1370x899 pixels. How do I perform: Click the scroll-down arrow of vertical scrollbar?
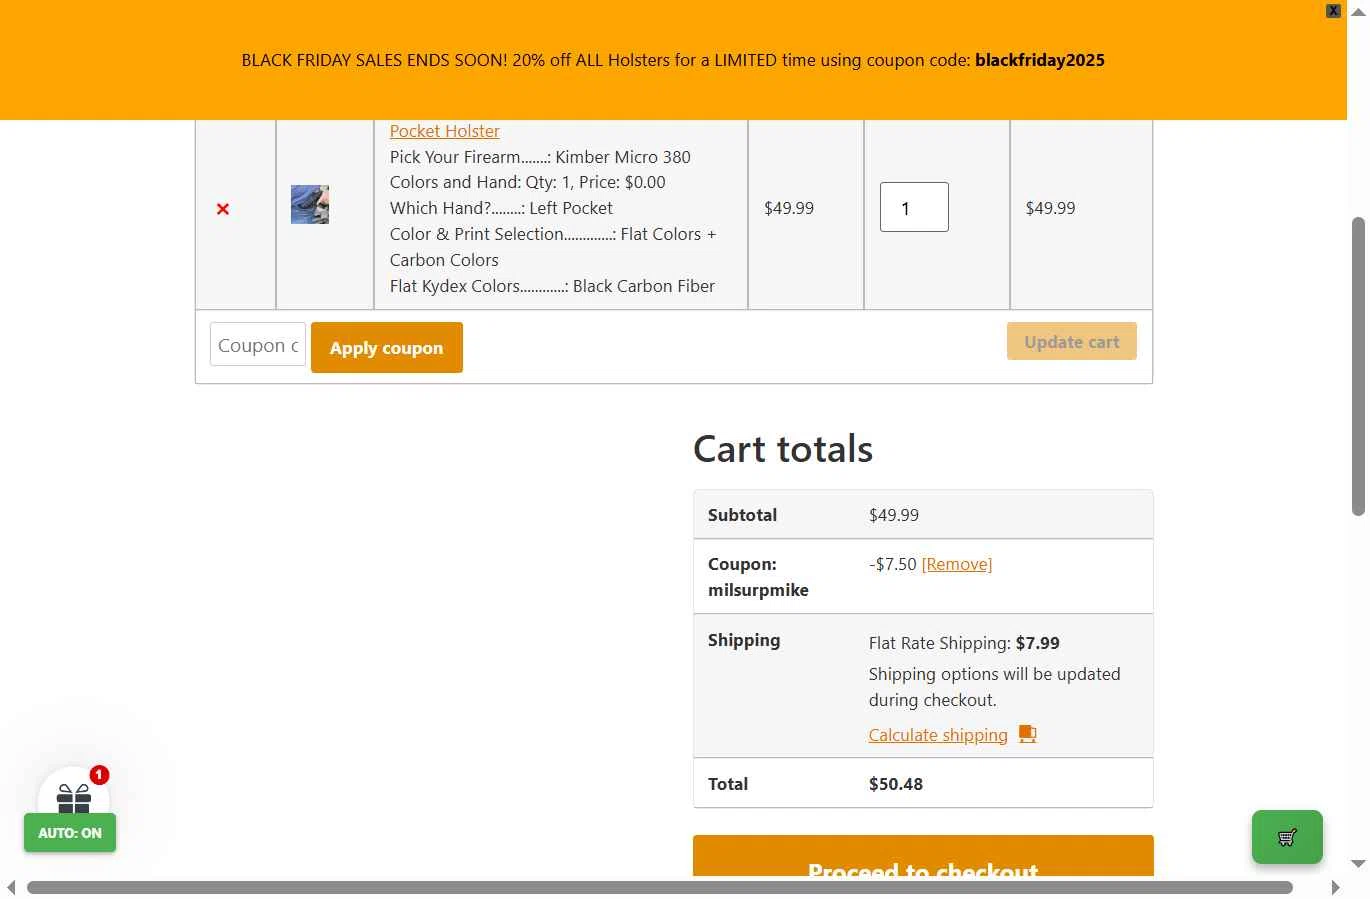[x=1358, y=864]
